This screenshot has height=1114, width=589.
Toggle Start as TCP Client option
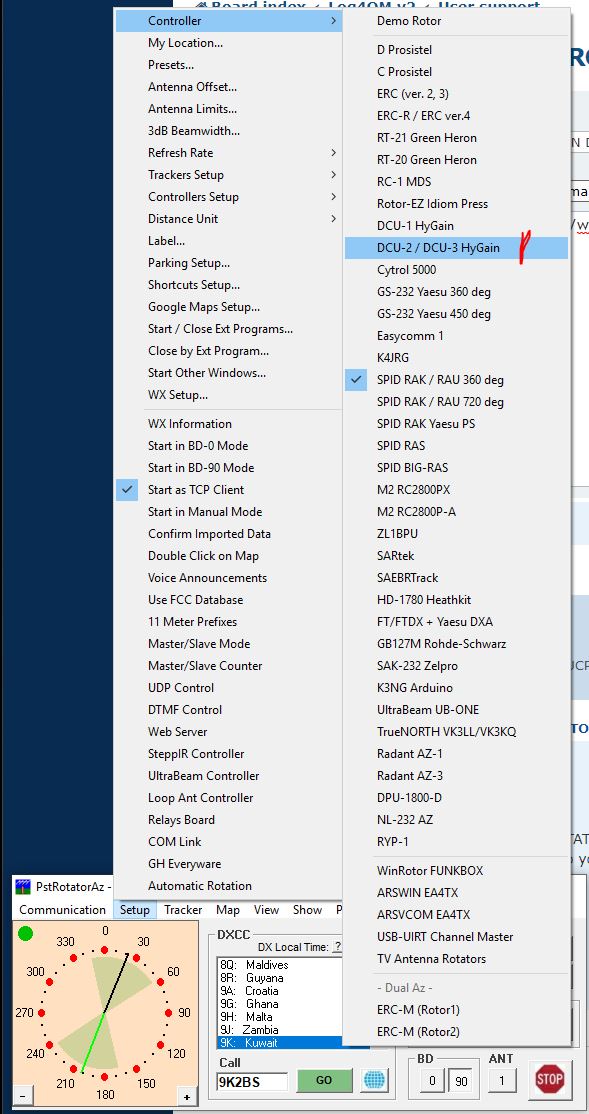(x=229, y=490)
